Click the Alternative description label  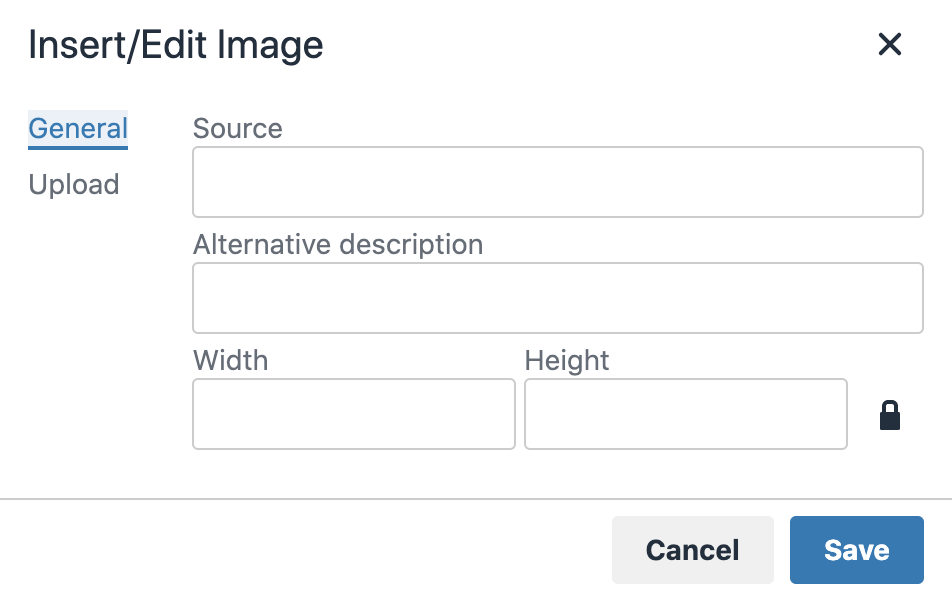[x=338, y=245]
